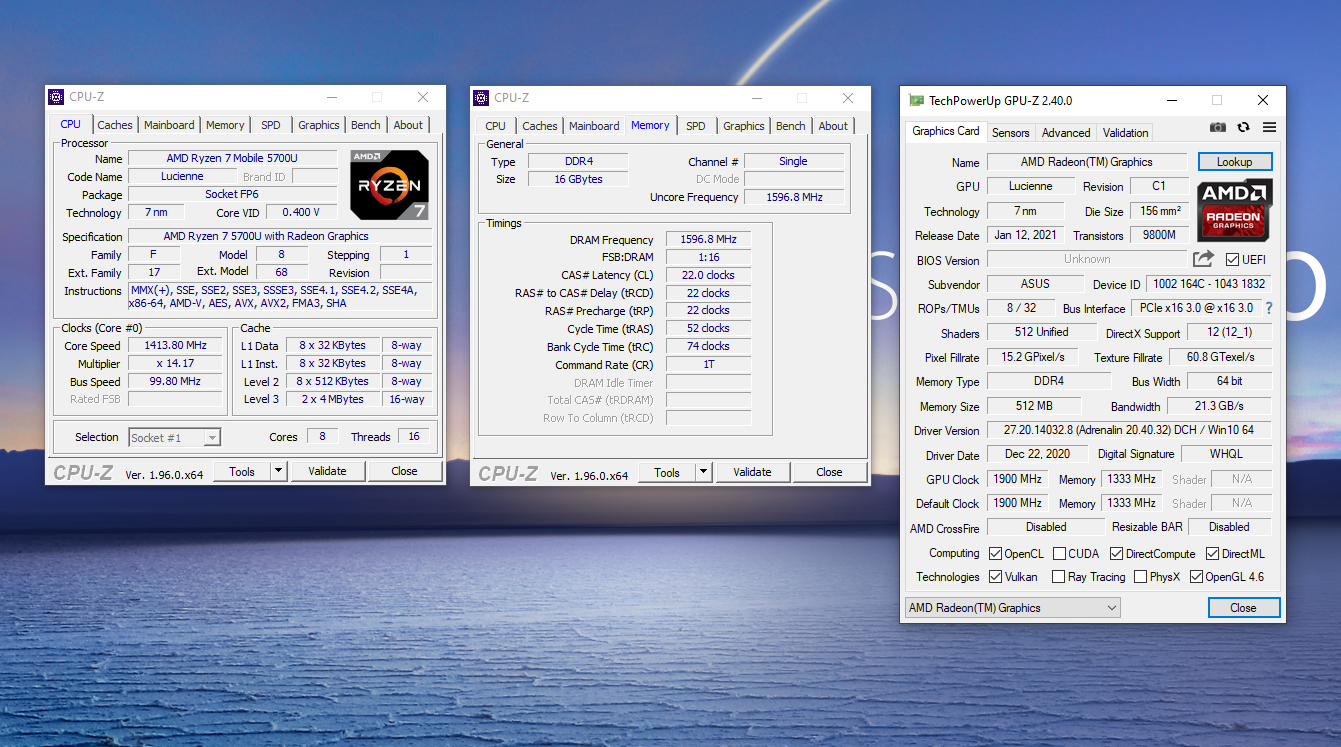Click the Threads count 16 value
The height and width of the screenshot is (747, 1341).
pos(414,437)
